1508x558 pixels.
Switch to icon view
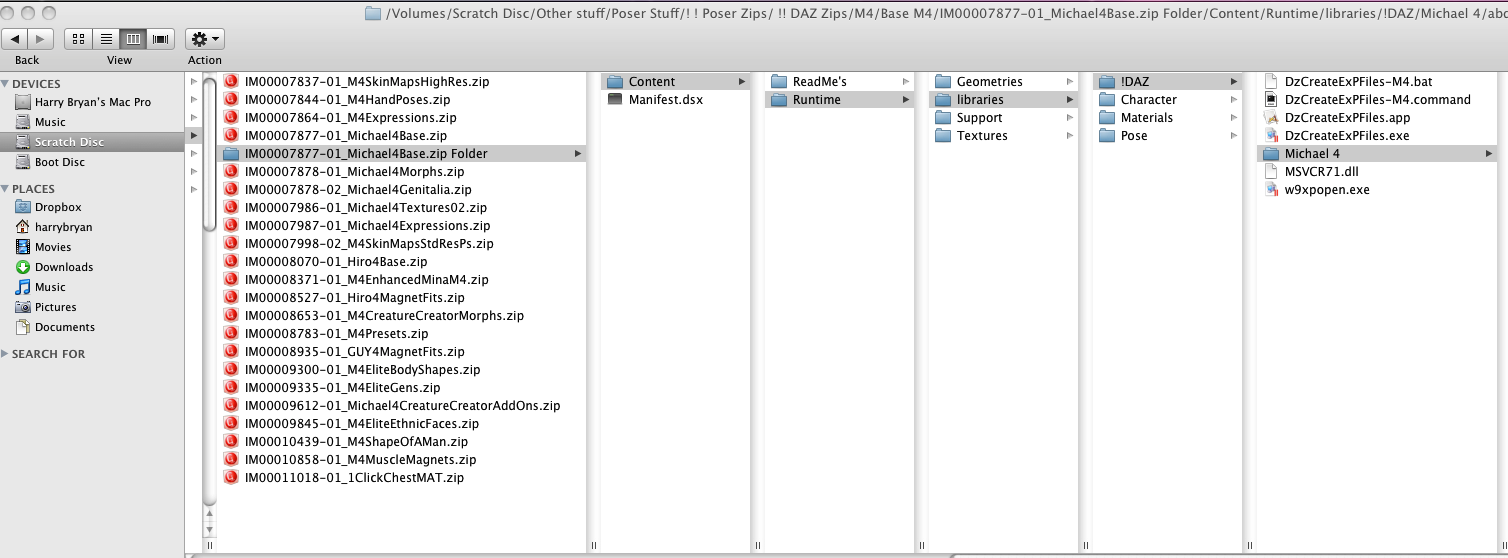(78, 39)
